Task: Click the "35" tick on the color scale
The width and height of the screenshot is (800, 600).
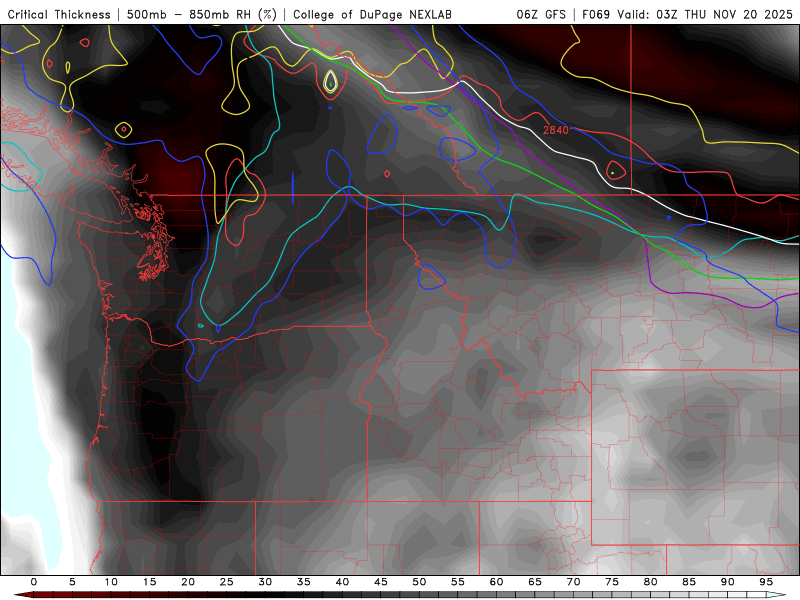Action: (304, 582)
